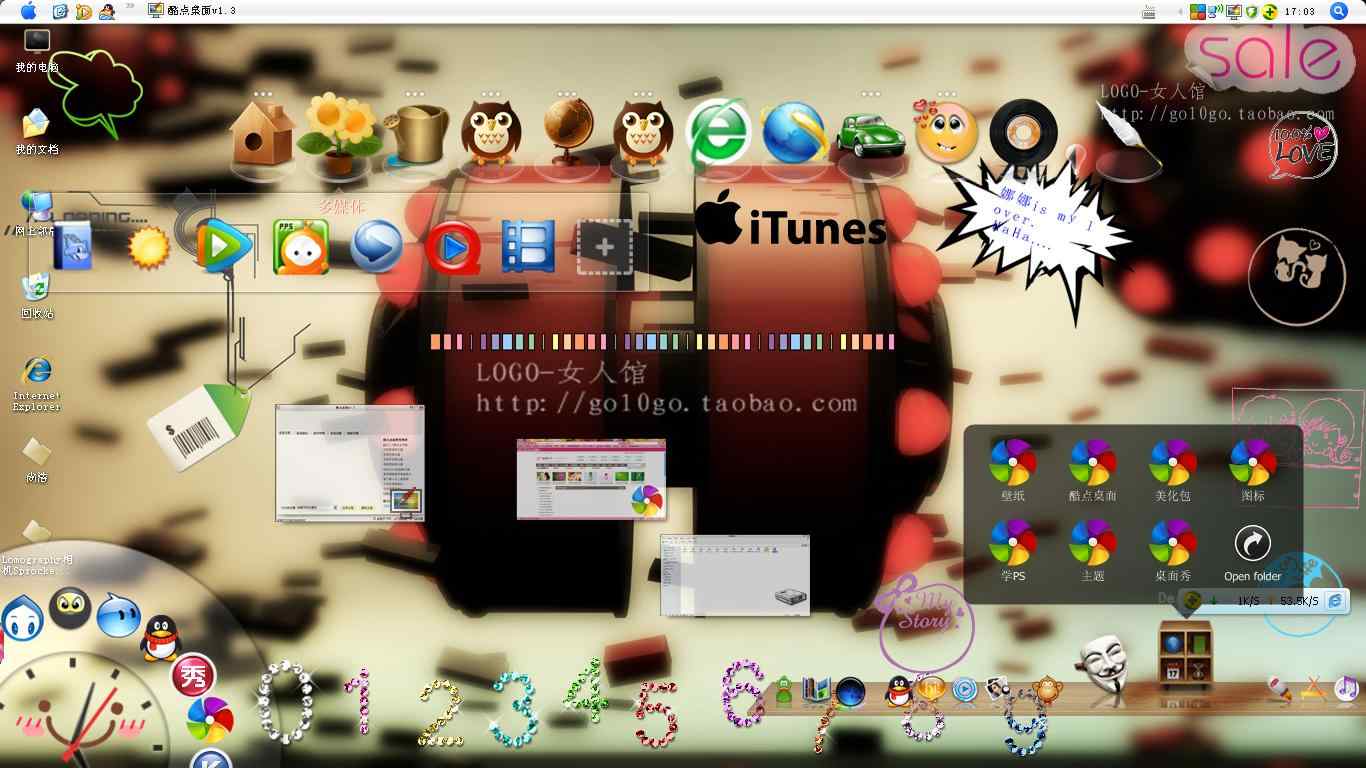This screenshot has width=1366, height=768.
Task: Open the 主题 folder item
Action: 1092,551
